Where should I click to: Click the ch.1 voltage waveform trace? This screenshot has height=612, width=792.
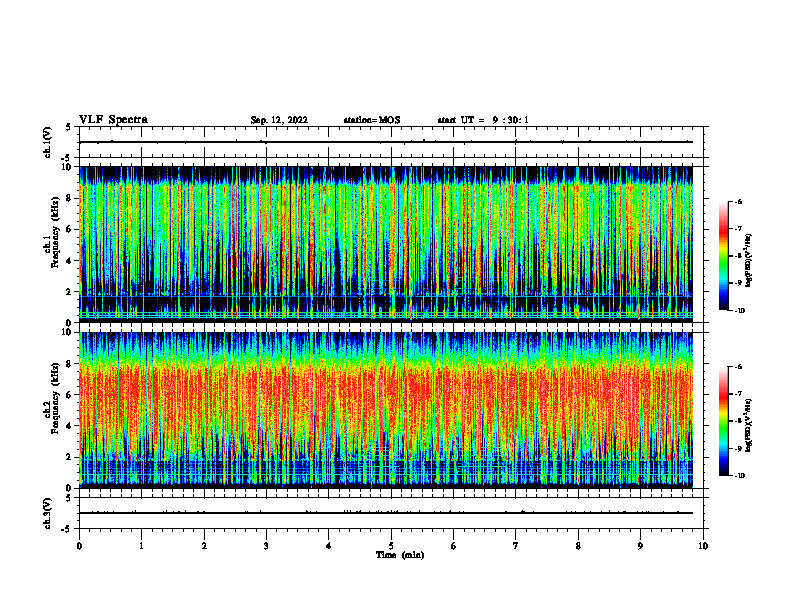(x=386, y=142)
